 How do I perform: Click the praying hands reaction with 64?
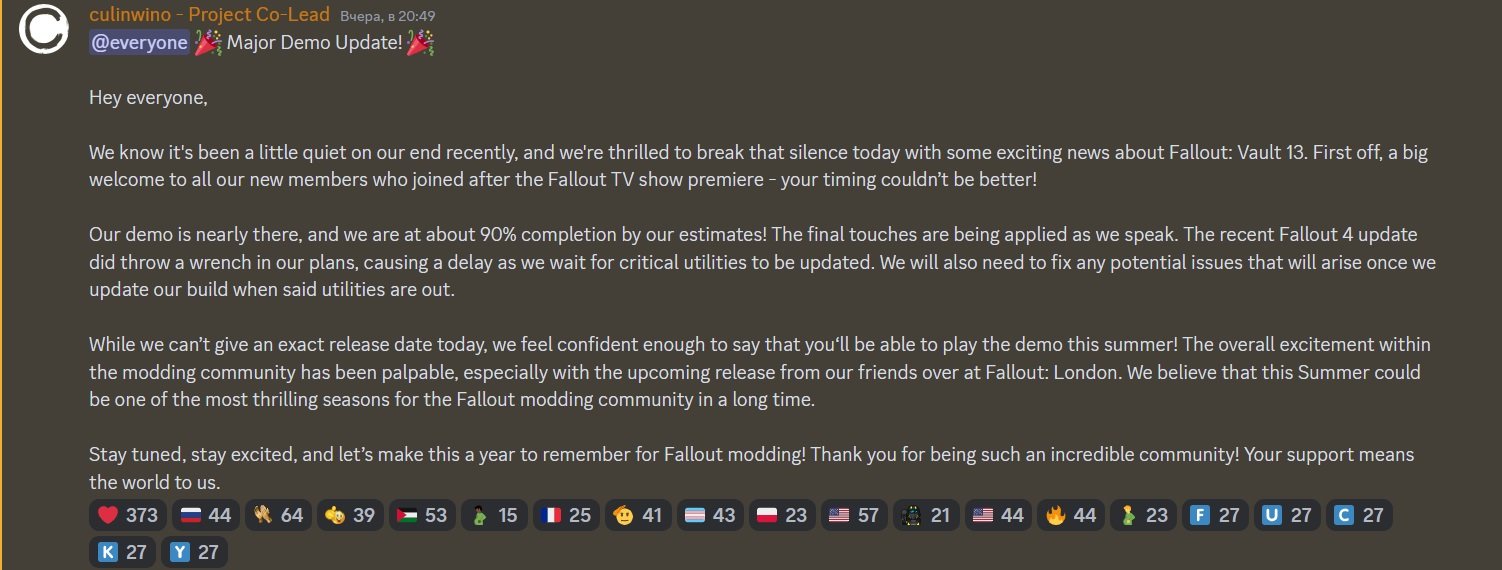(278, 516)
